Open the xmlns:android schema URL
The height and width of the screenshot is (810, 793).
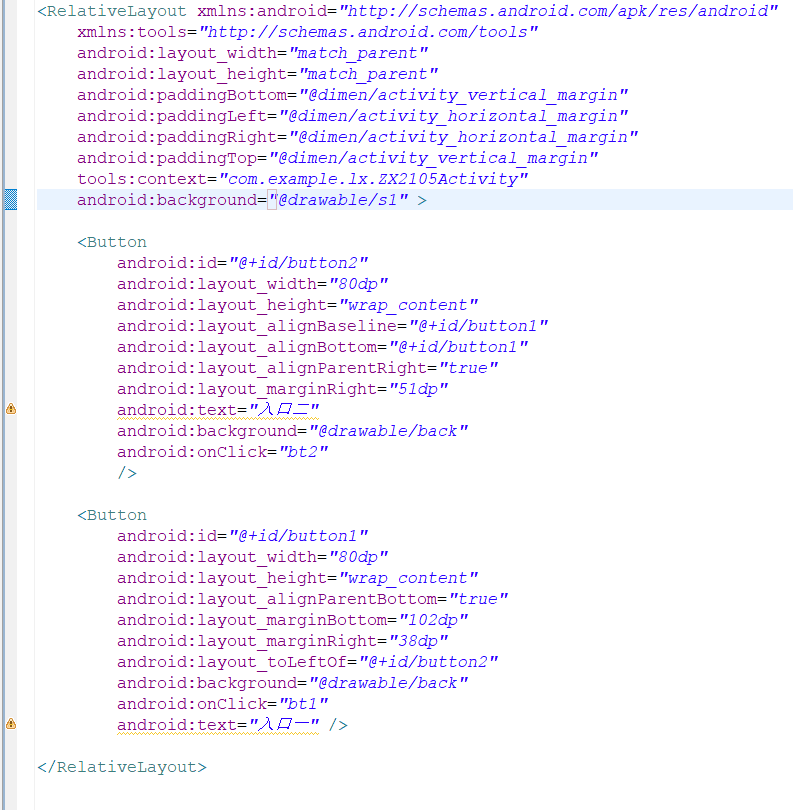558,11
